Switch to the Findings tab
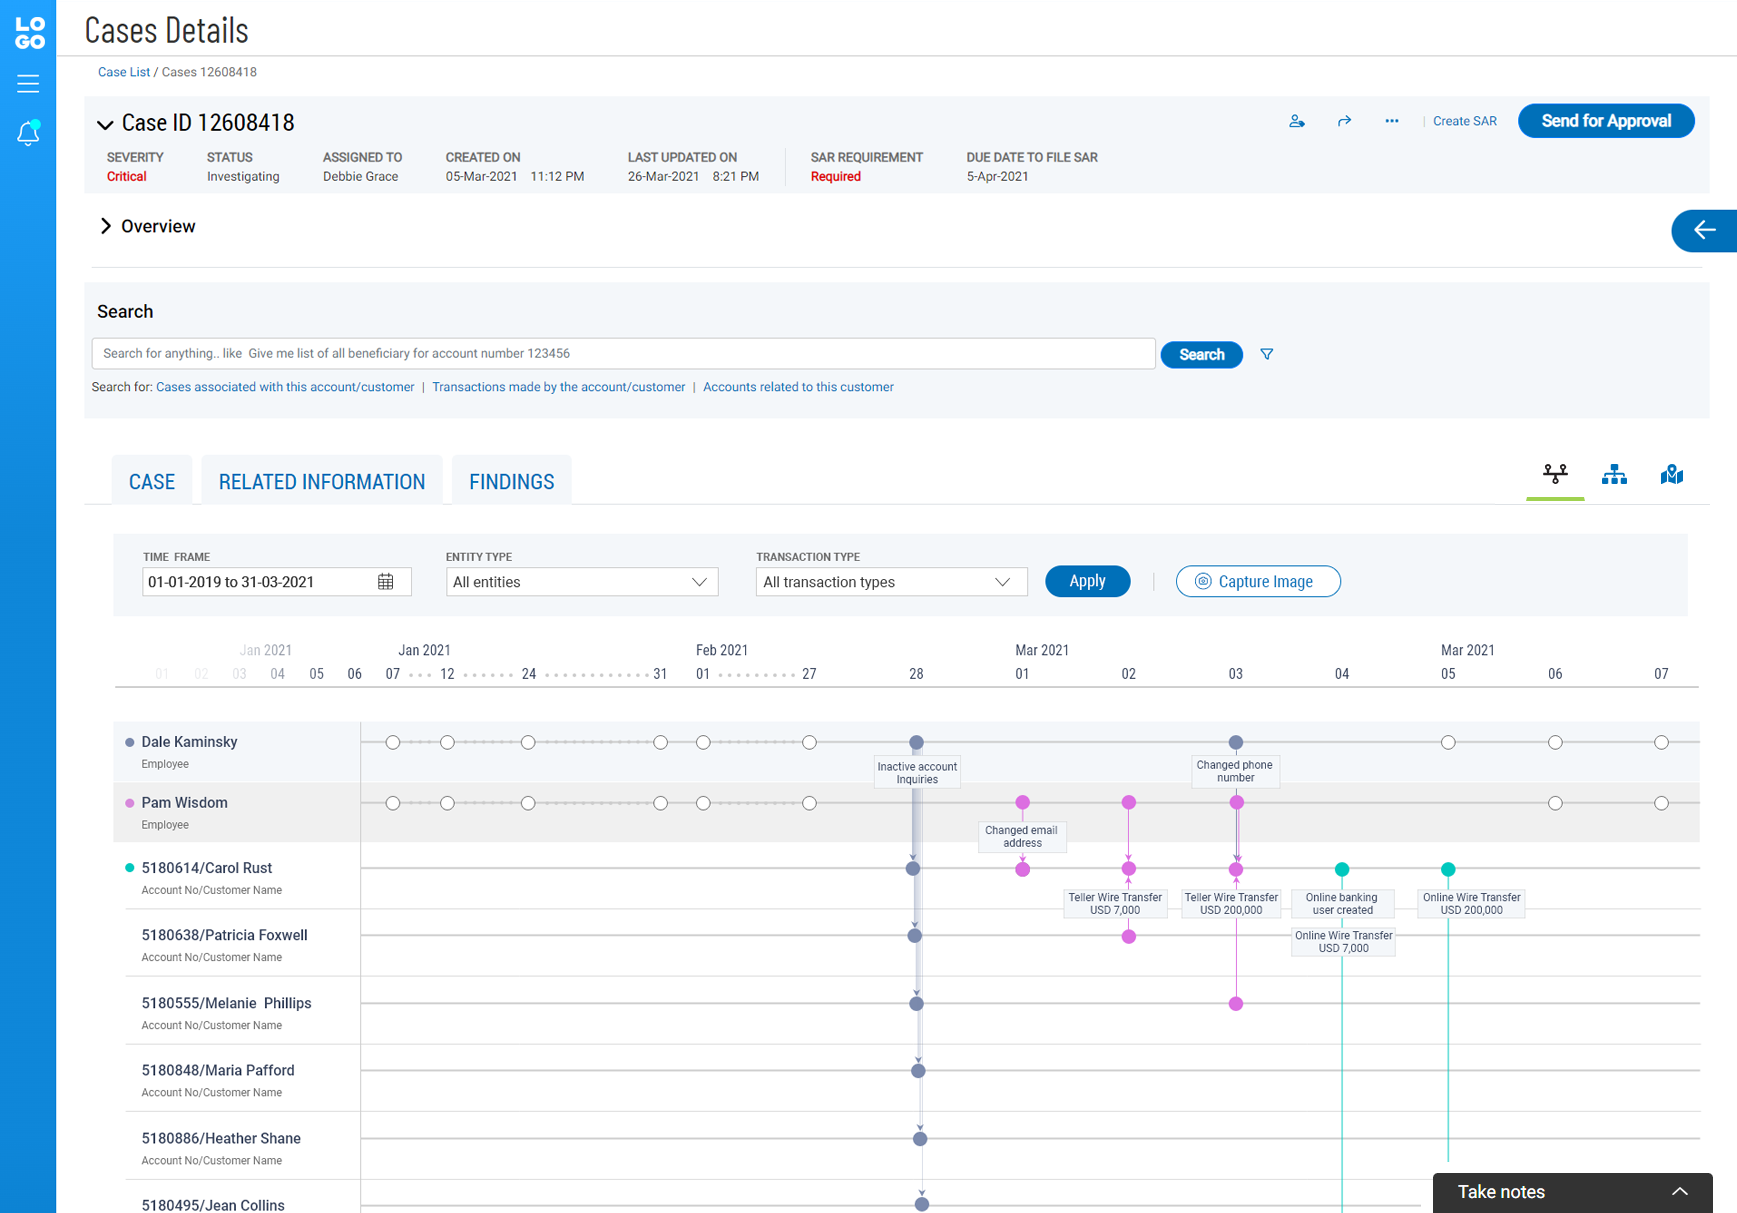 point(511,481)
